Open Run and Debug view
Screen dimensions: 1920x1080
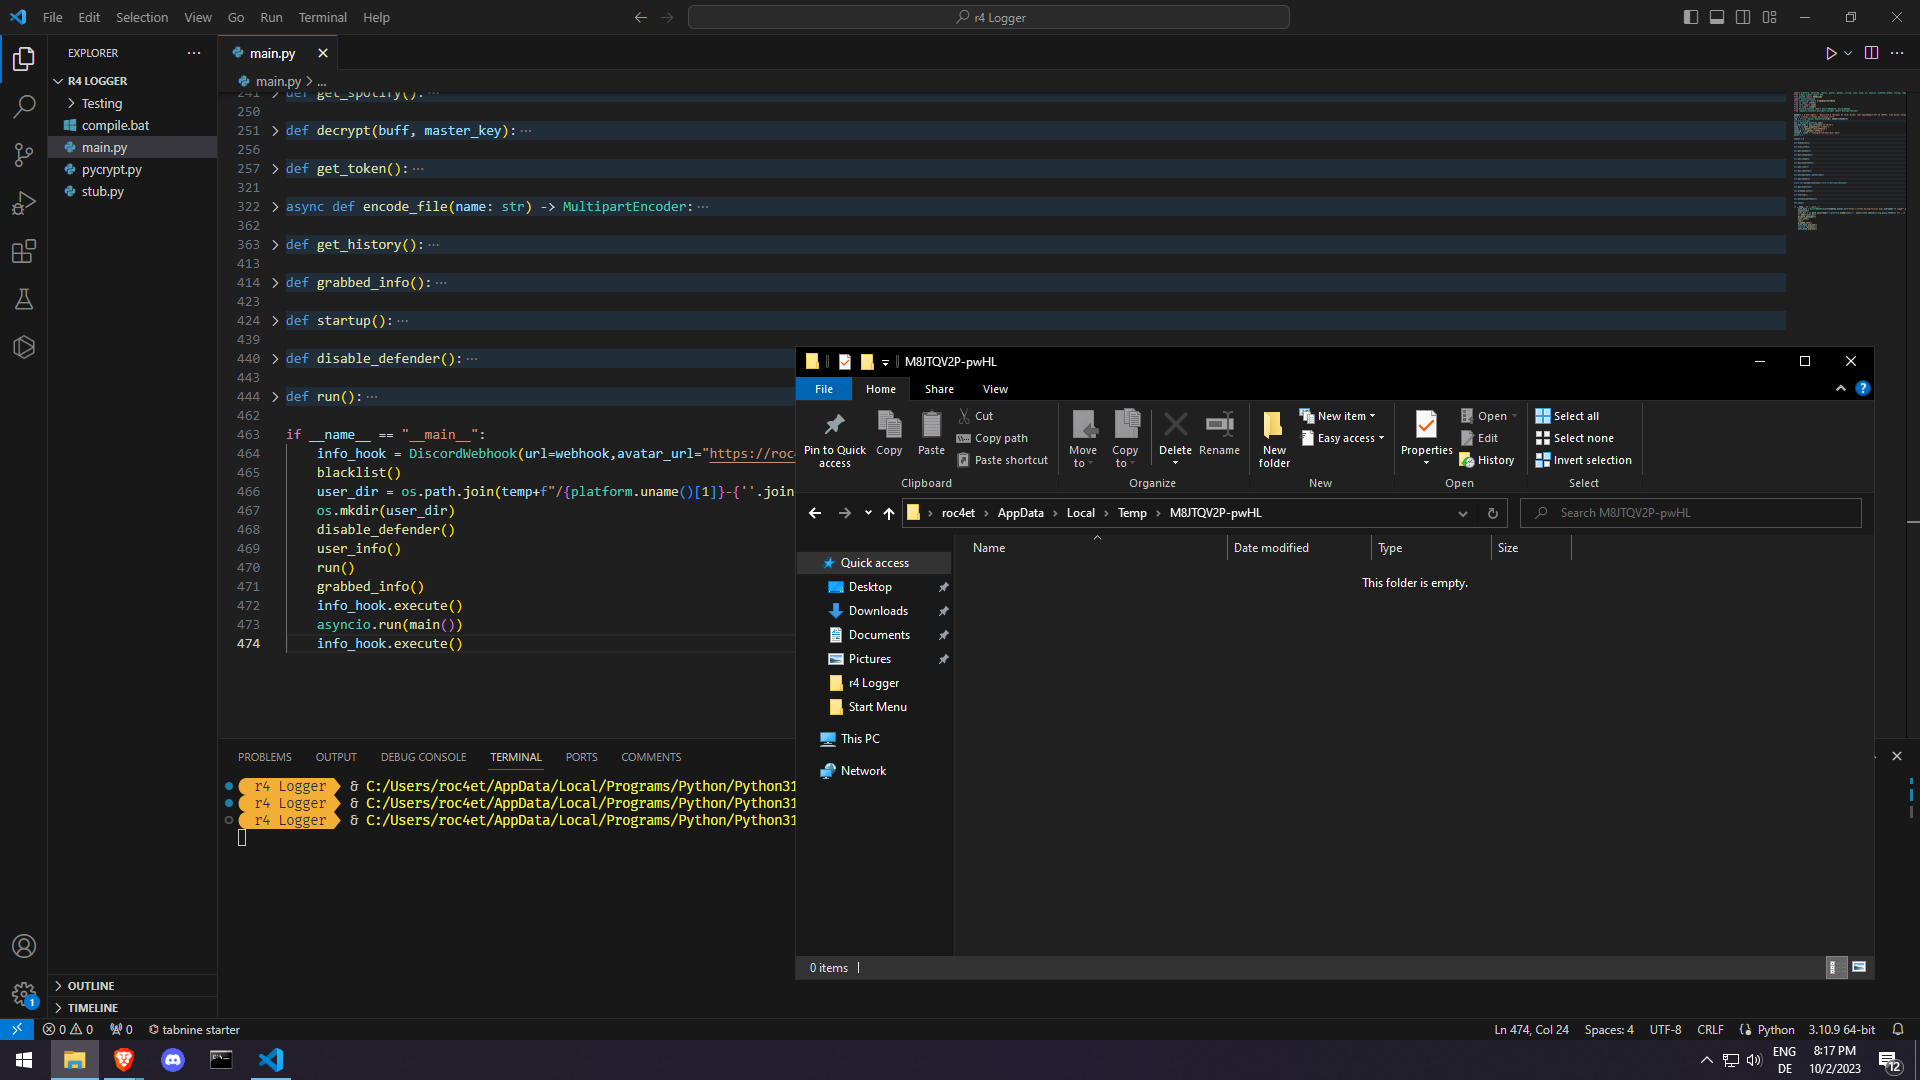24,203
